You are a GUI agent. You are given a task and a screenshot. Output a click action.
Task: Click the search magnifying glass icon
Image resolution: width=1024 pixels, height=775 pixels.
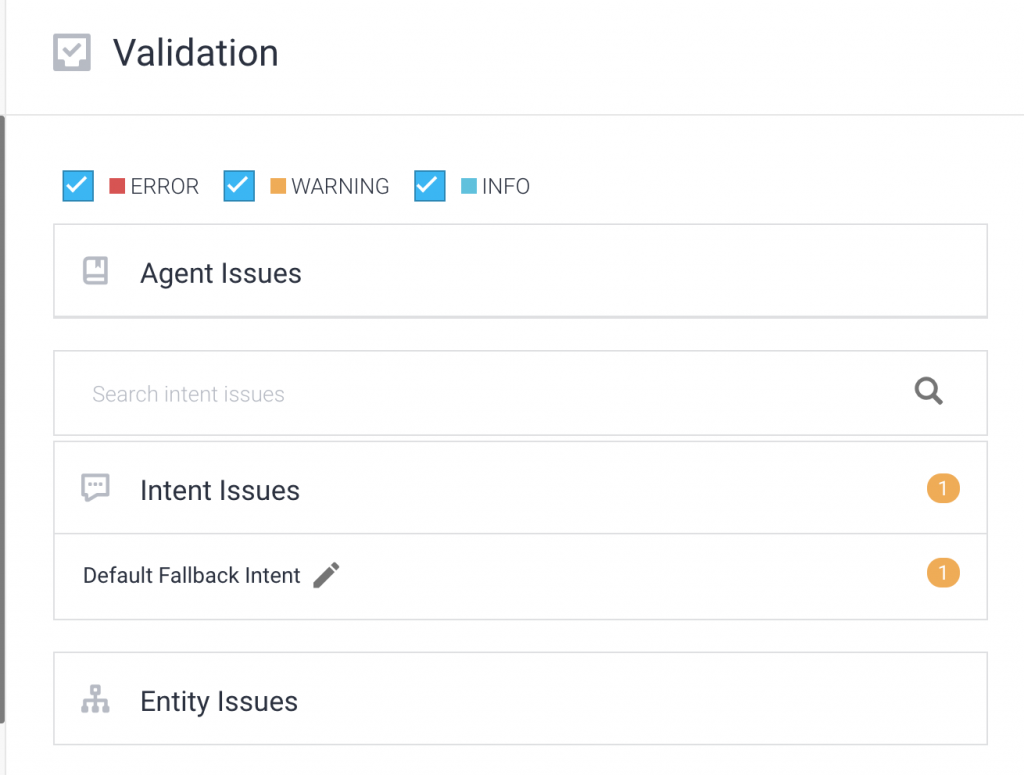pos(929,392)
